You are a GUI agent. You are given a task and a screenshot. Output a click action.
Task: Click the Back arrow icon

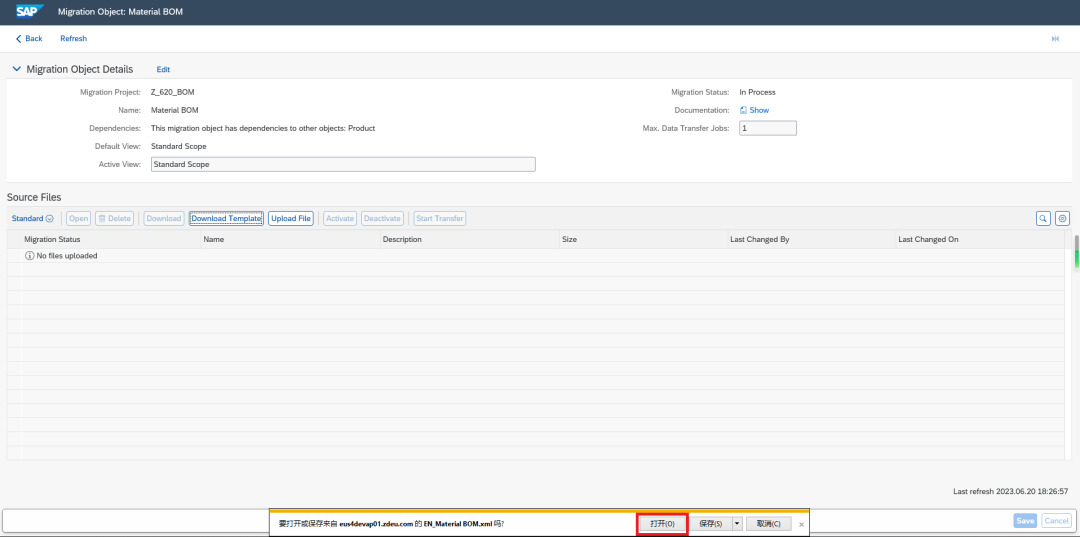click(x=19, y=39)
